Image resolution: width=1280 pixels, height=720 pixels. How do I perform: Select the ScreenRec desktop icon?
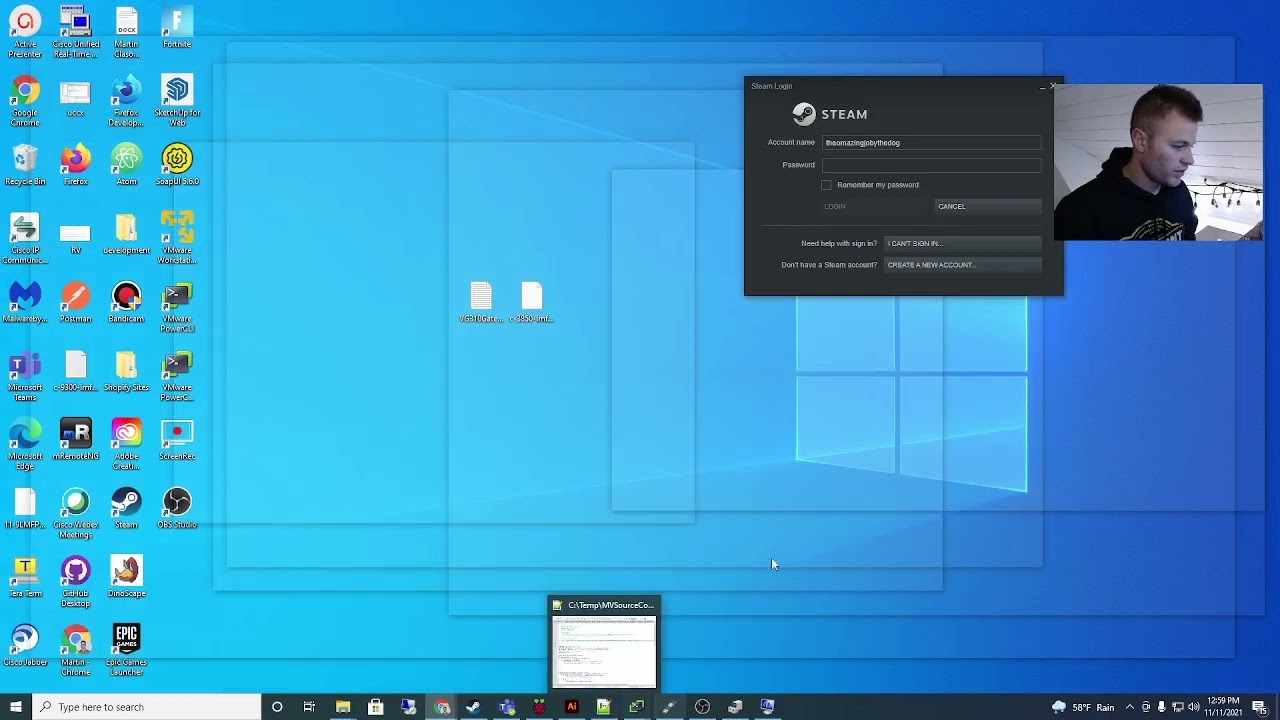pyautogui.click(x=177, y=440)
